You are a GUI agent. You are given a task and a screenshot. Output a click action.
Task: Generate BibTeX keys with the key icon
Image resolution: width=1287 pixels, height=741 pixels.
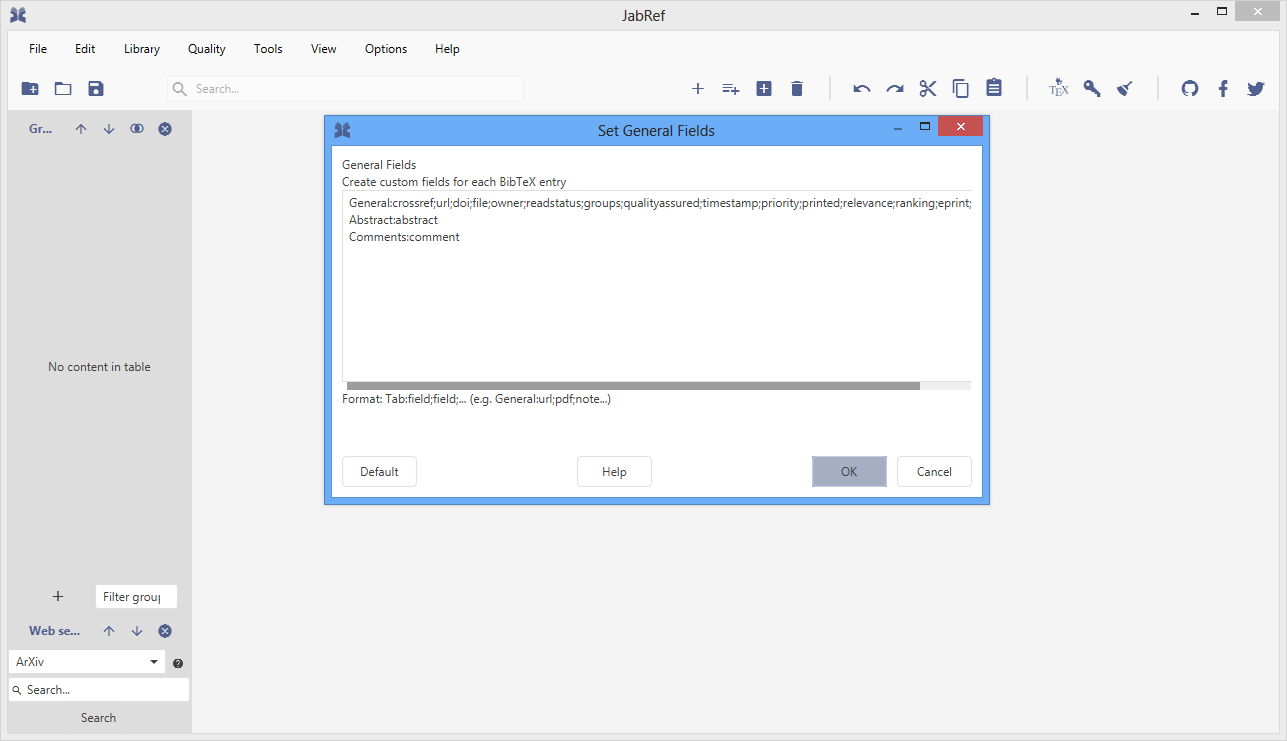click(1092, 89)
